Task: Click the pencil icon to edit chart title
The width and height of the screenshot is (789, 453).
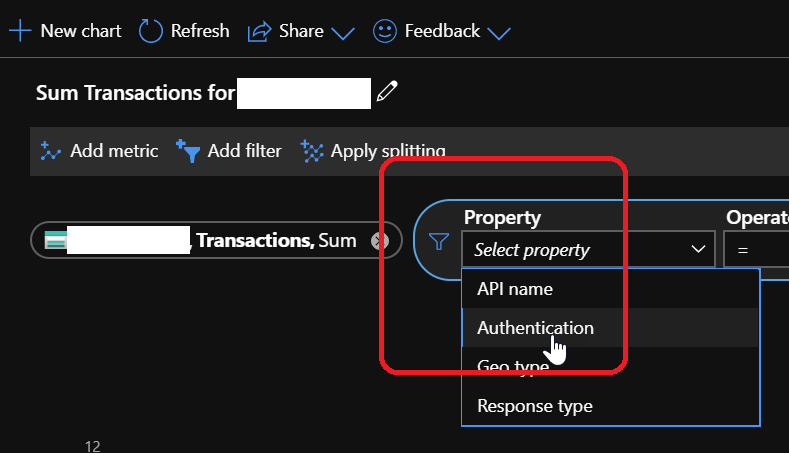Action: [x=389, y=93]
